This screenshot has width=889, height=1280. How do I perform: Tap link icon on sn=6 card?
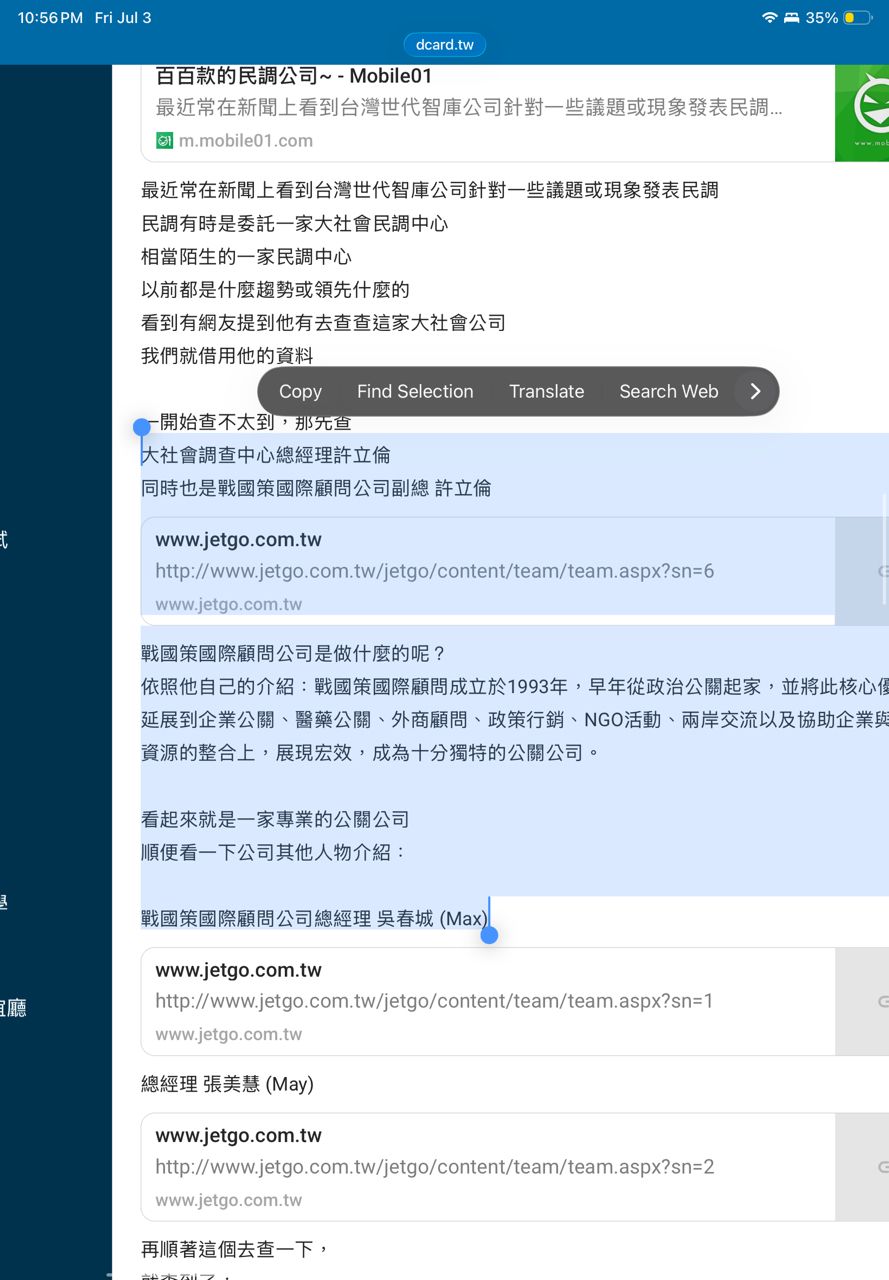tap(882, 571)
